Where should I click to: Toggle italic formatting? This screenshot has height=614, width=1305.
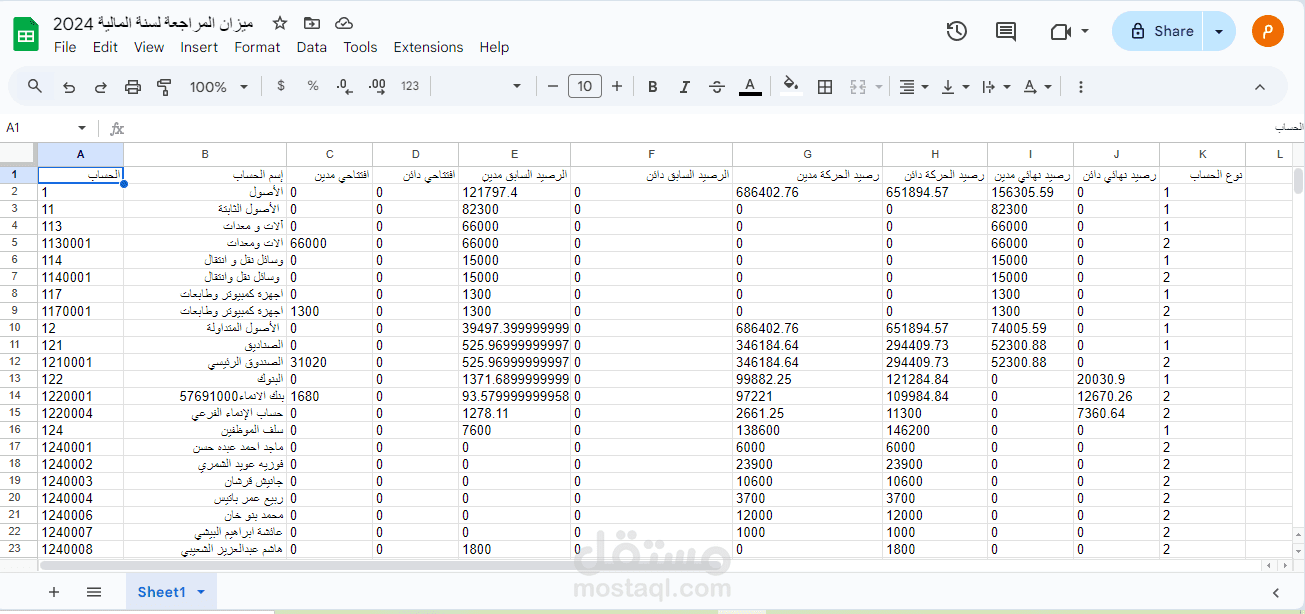(685, 87)
